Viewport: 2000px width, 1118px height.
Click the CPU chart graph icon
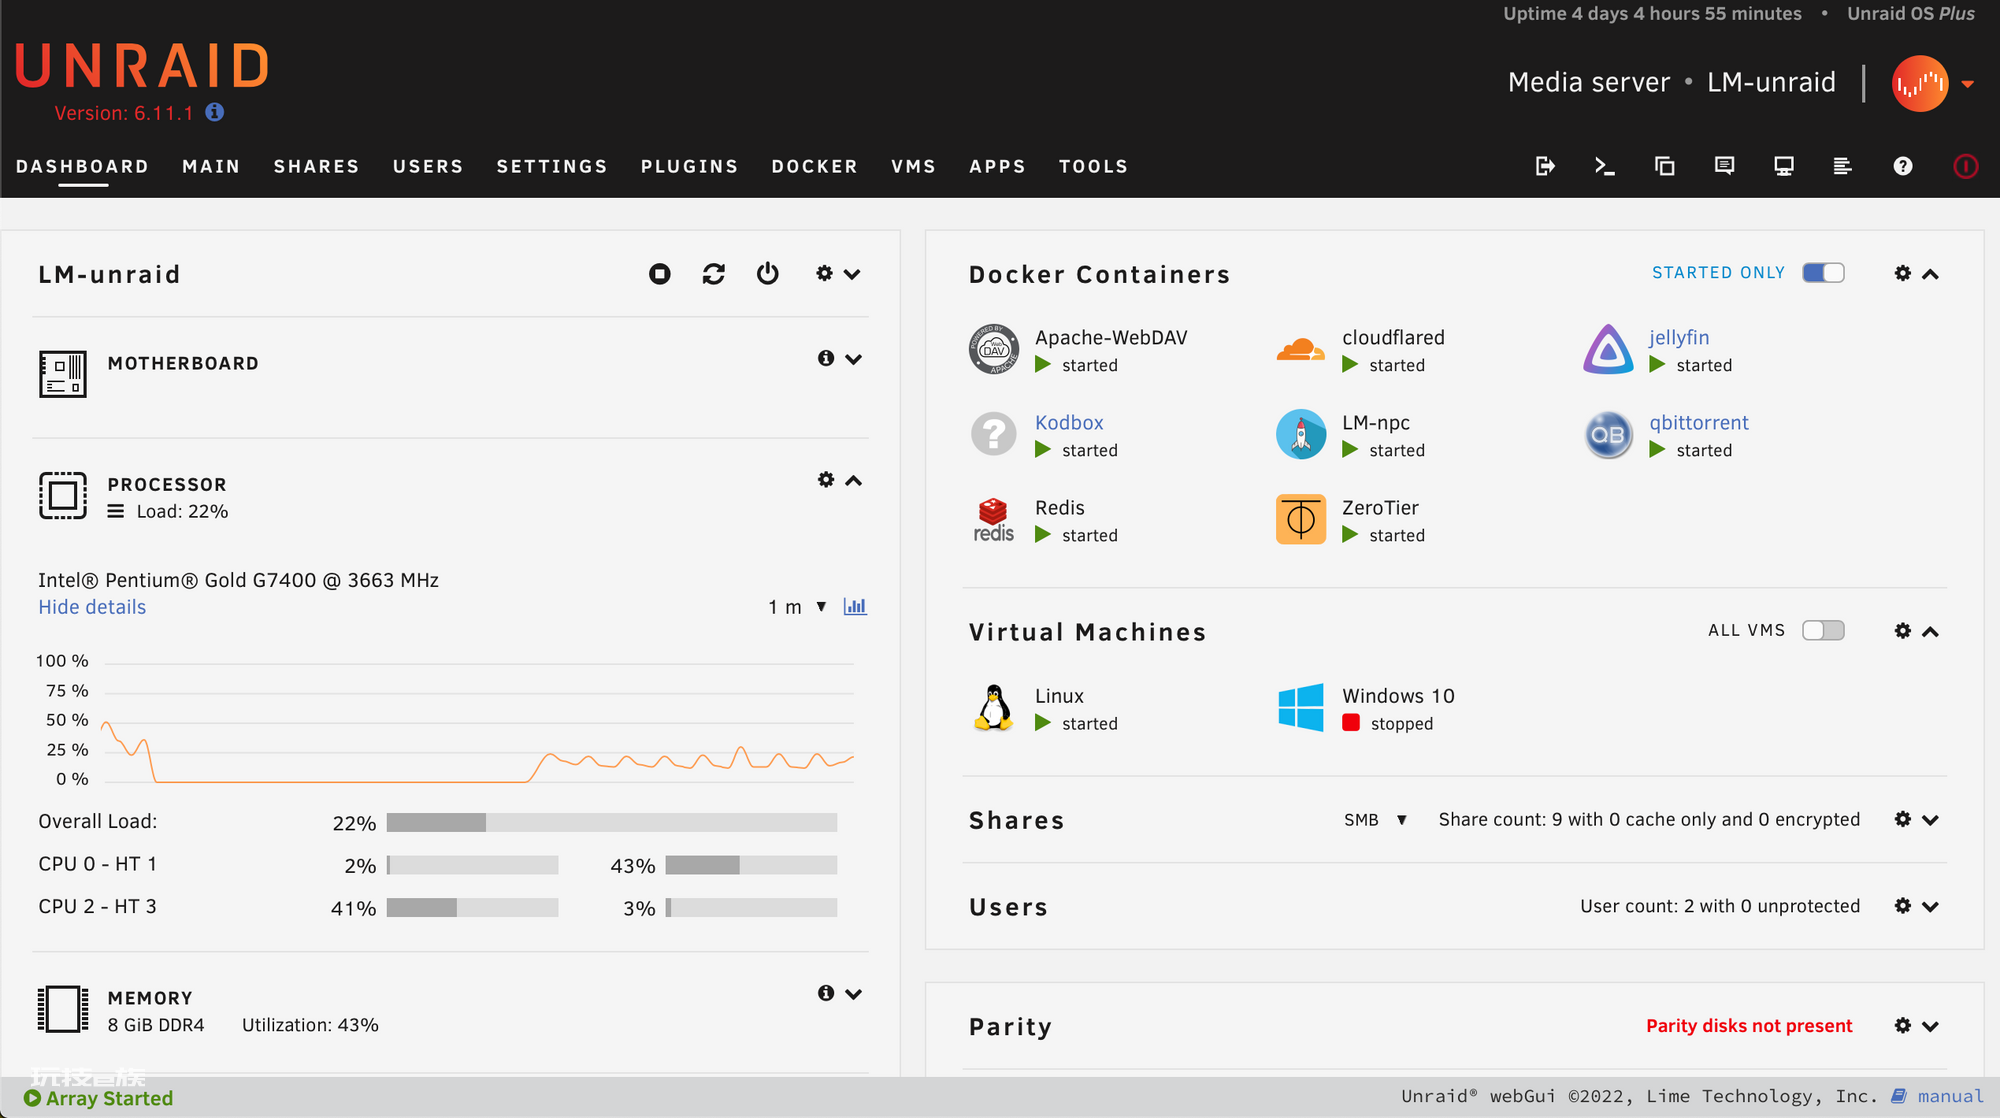point(855,606)
